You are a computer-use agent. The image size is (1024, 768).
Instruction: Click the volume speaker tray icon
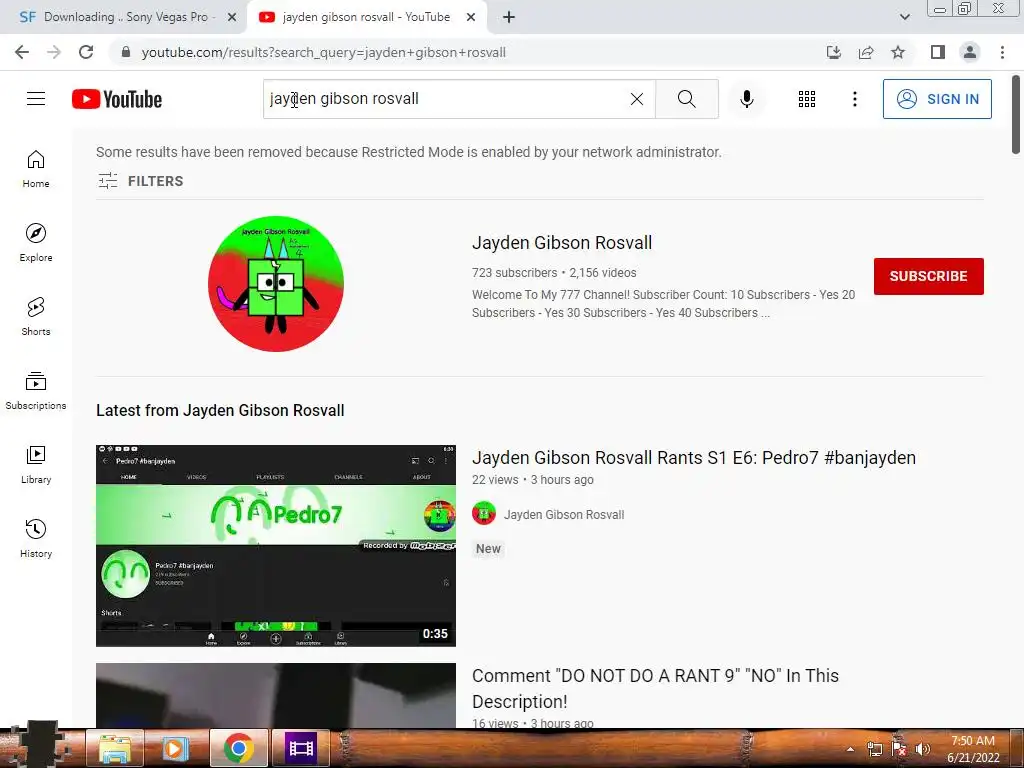[922, 749]
